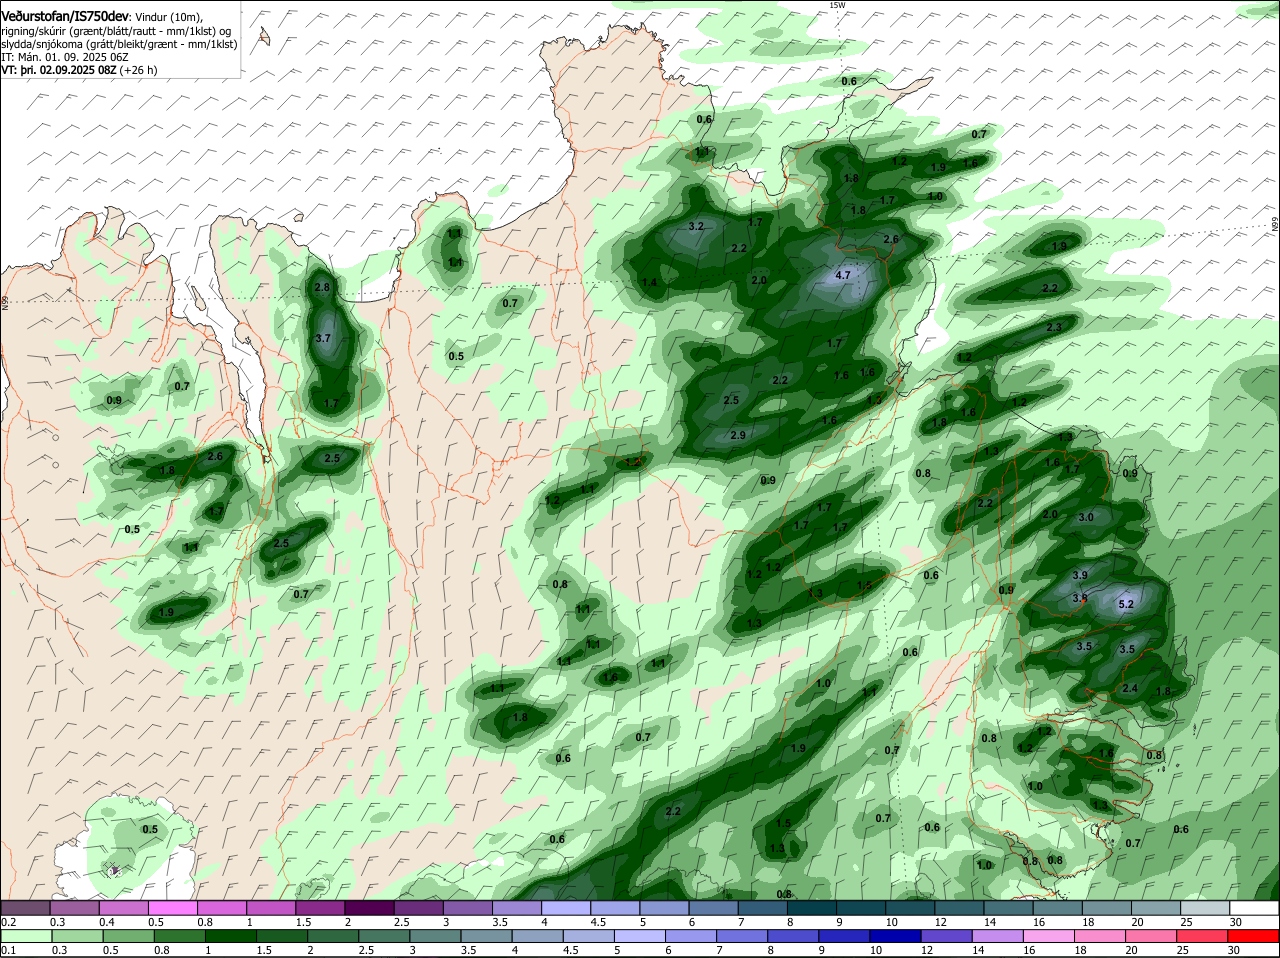This screenshot has height=958, width=1280.
Task: Click the dull purple 0.2 swatch in upper legend
Action: point(25,908)
